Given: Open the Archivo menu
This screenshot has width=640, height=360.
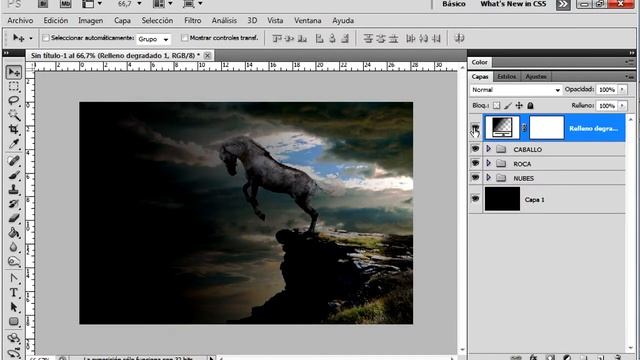Looking at the screenshot, I should pos(20,20).
